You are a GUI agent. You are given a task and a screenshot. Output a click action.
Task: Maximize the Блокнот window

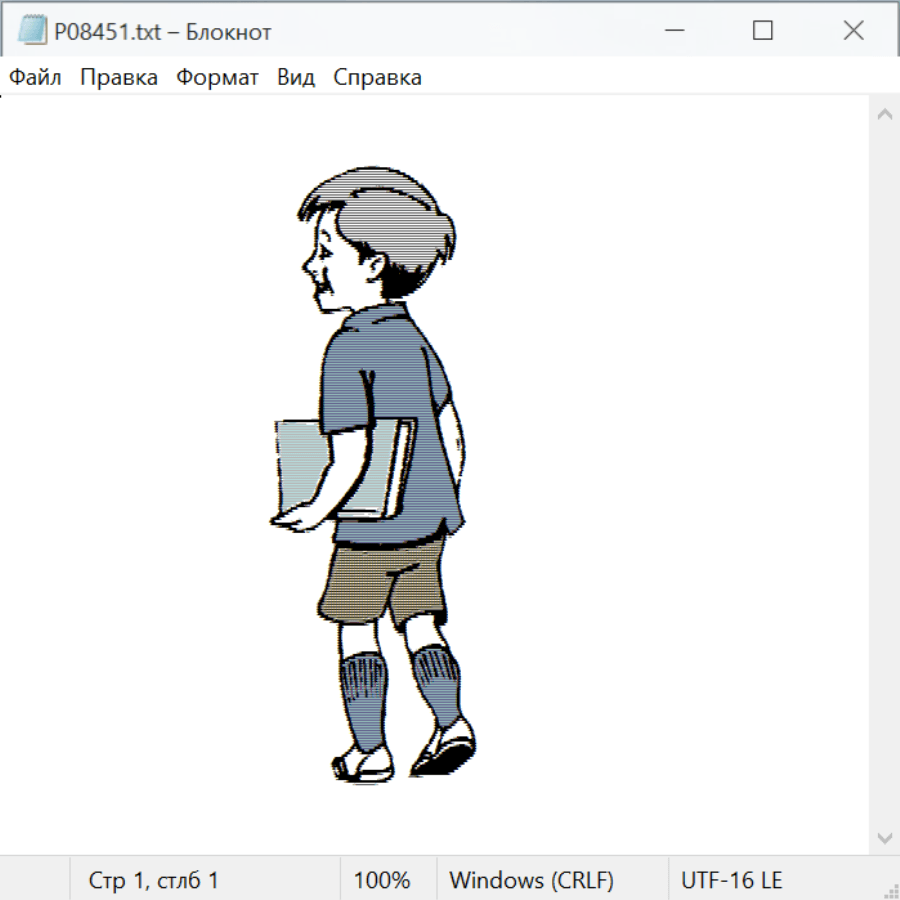point(763,31)
